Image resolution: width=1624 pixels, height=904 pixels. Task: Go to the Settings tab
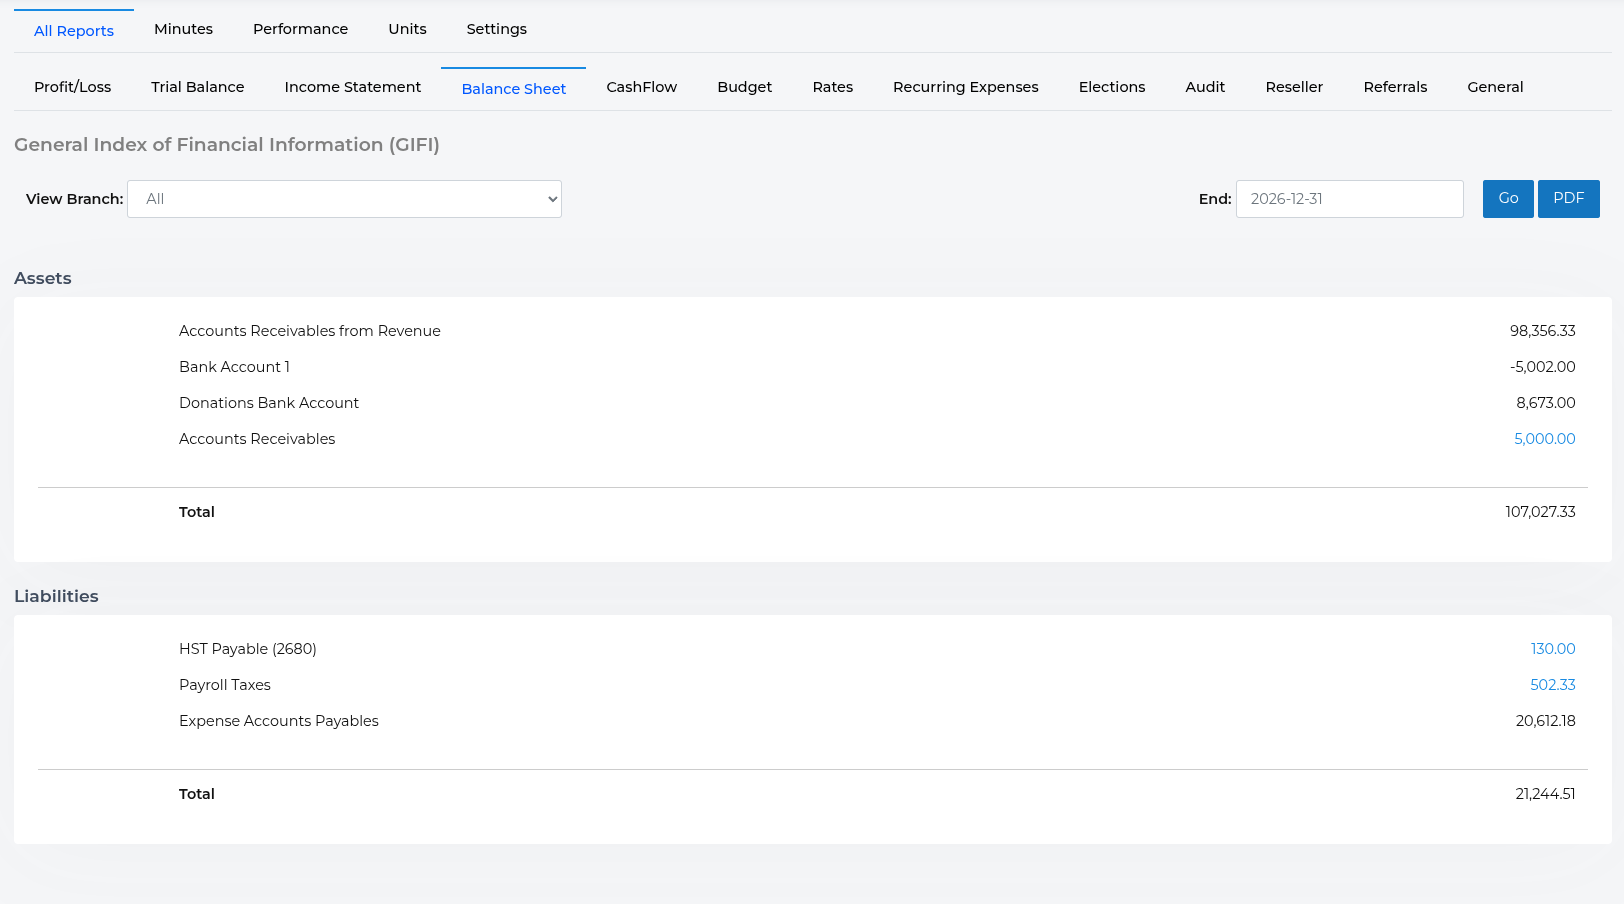(496, 29)
